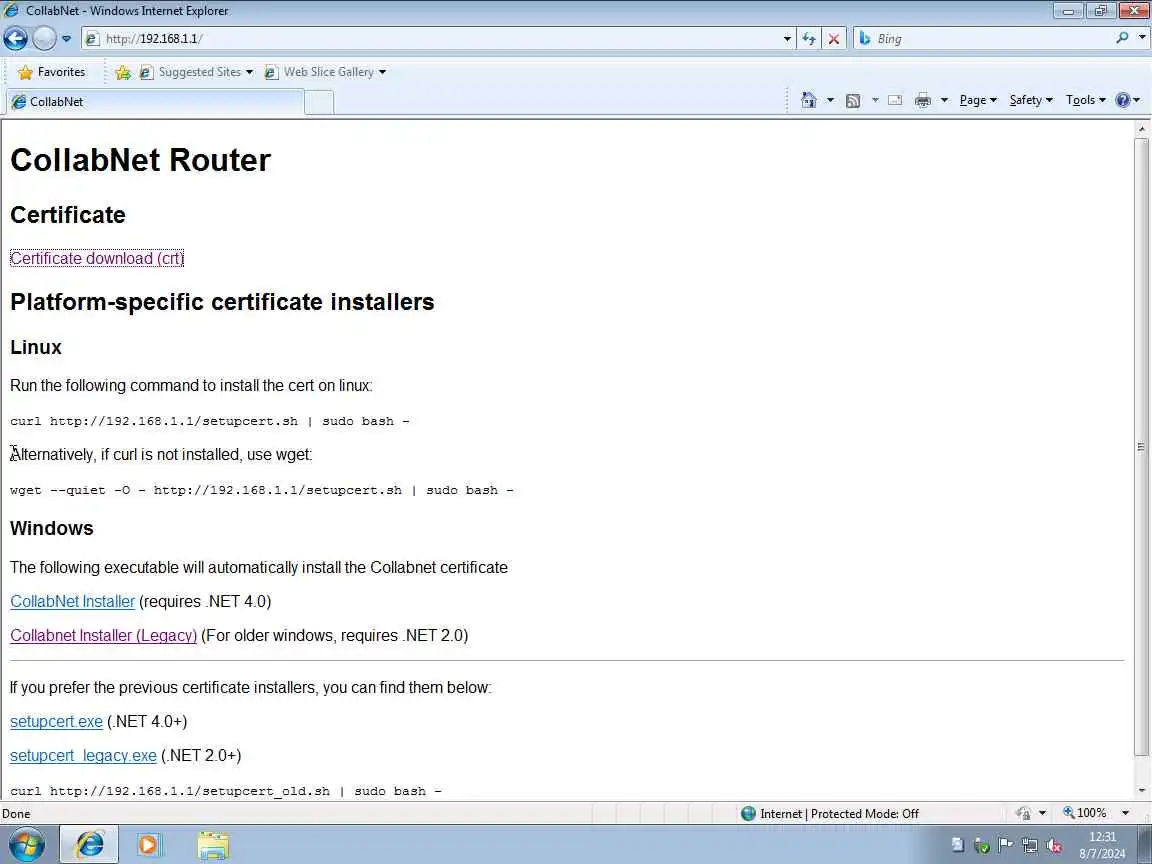The height and width of the screenshot is (864, 1152).
Task: Click the status bar privacy lock icon
Action: coord(1023,813)
